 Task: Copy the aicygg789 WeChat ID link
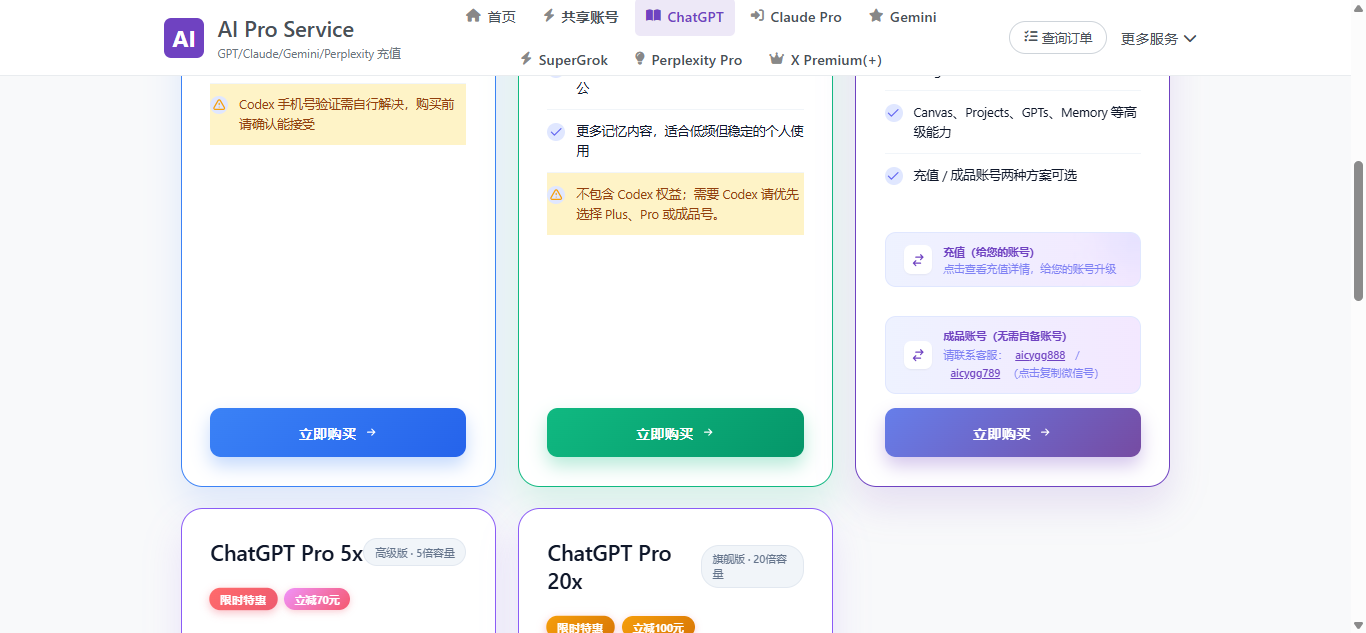tap(975, 373)
